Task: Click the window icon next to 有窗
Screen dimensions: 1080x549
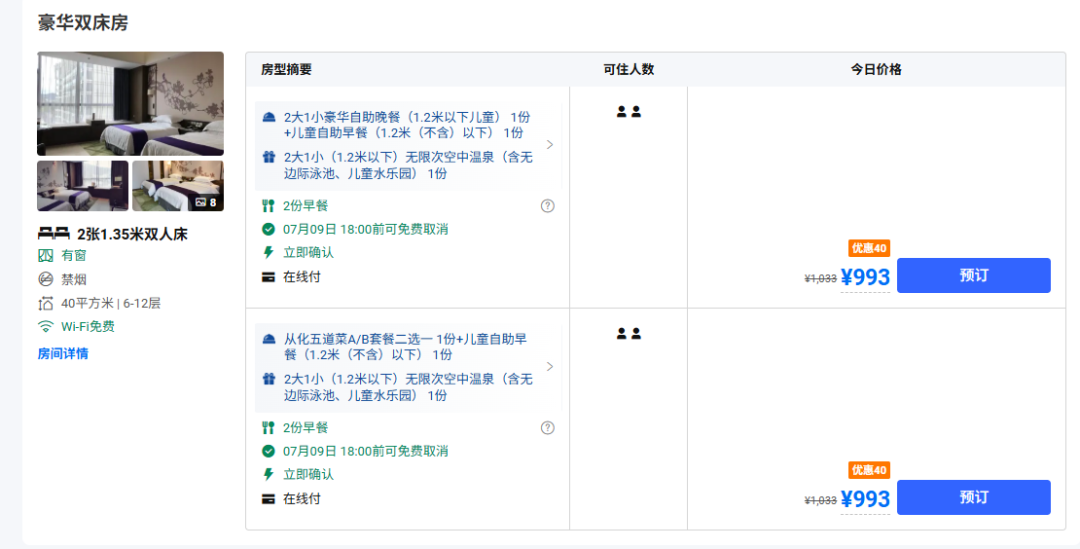Action: point(45,256)
